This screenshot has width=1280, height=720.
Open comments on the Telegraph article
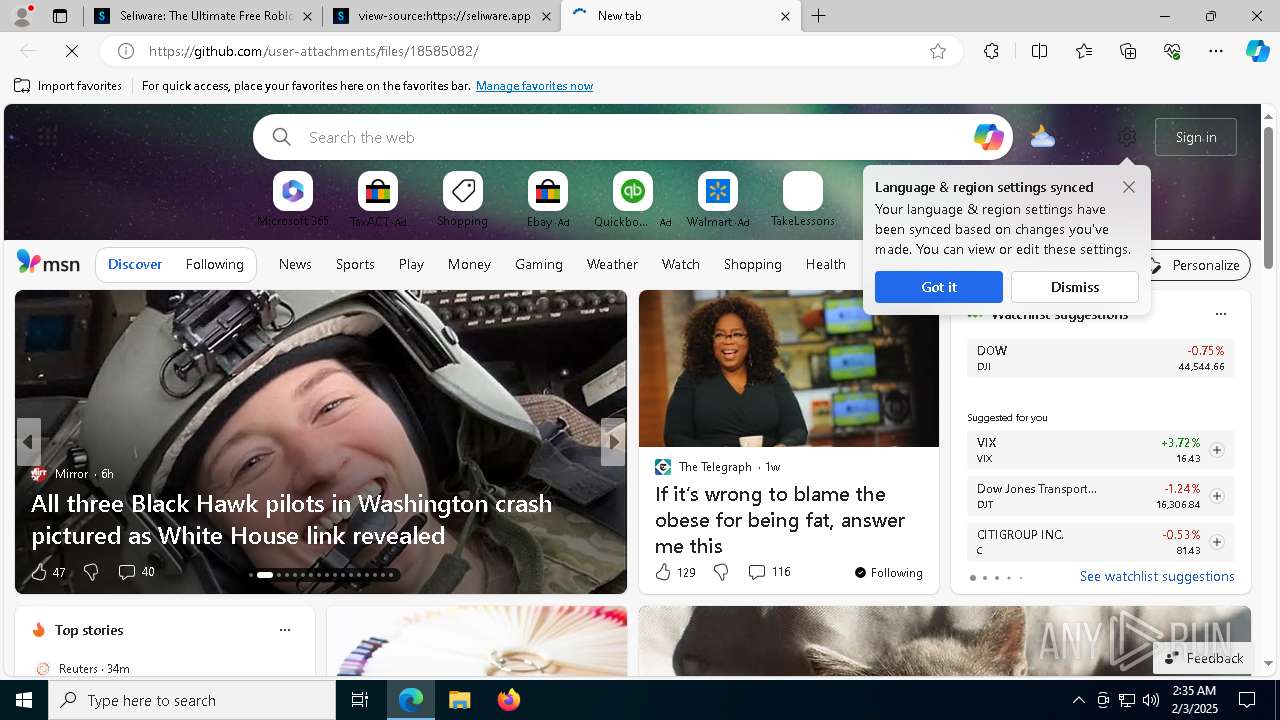pyautogui.click(x=769, y=572)
